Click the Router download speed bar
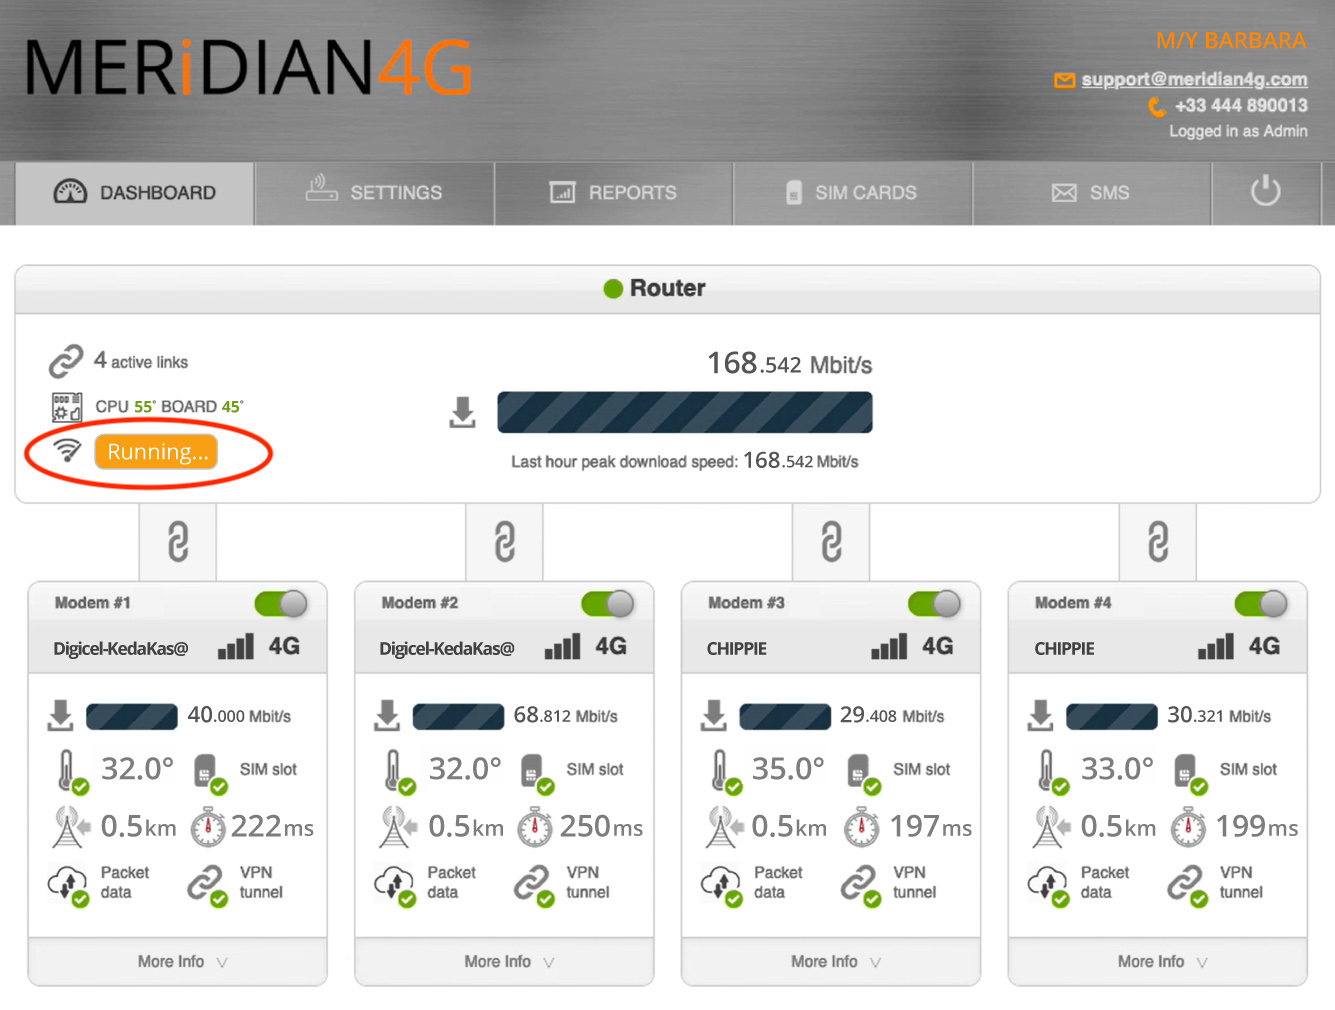The width and height of the screenshot is (1335, 1010). click(685, 412)
